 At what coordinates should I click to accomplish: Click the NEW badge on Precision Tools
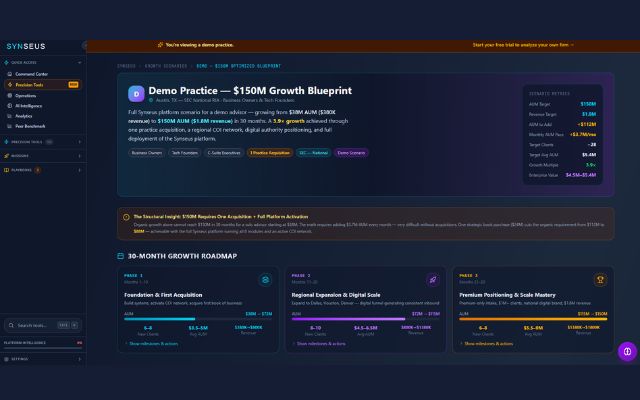click(x=73, y=85)
